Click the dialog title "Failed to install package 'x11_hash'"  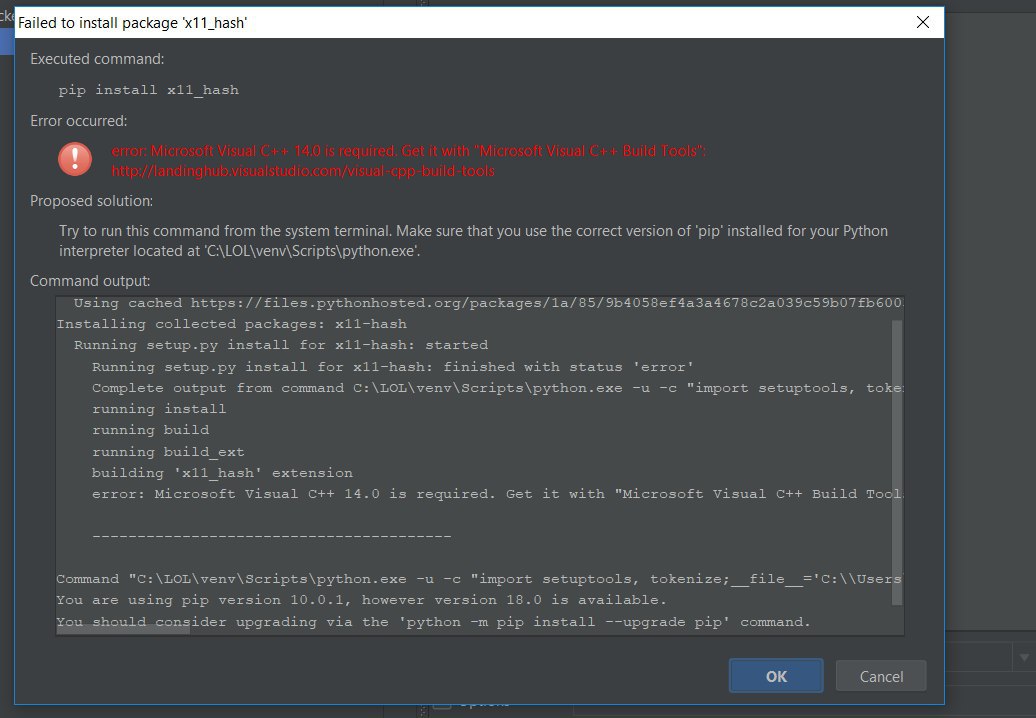[132, 22]
